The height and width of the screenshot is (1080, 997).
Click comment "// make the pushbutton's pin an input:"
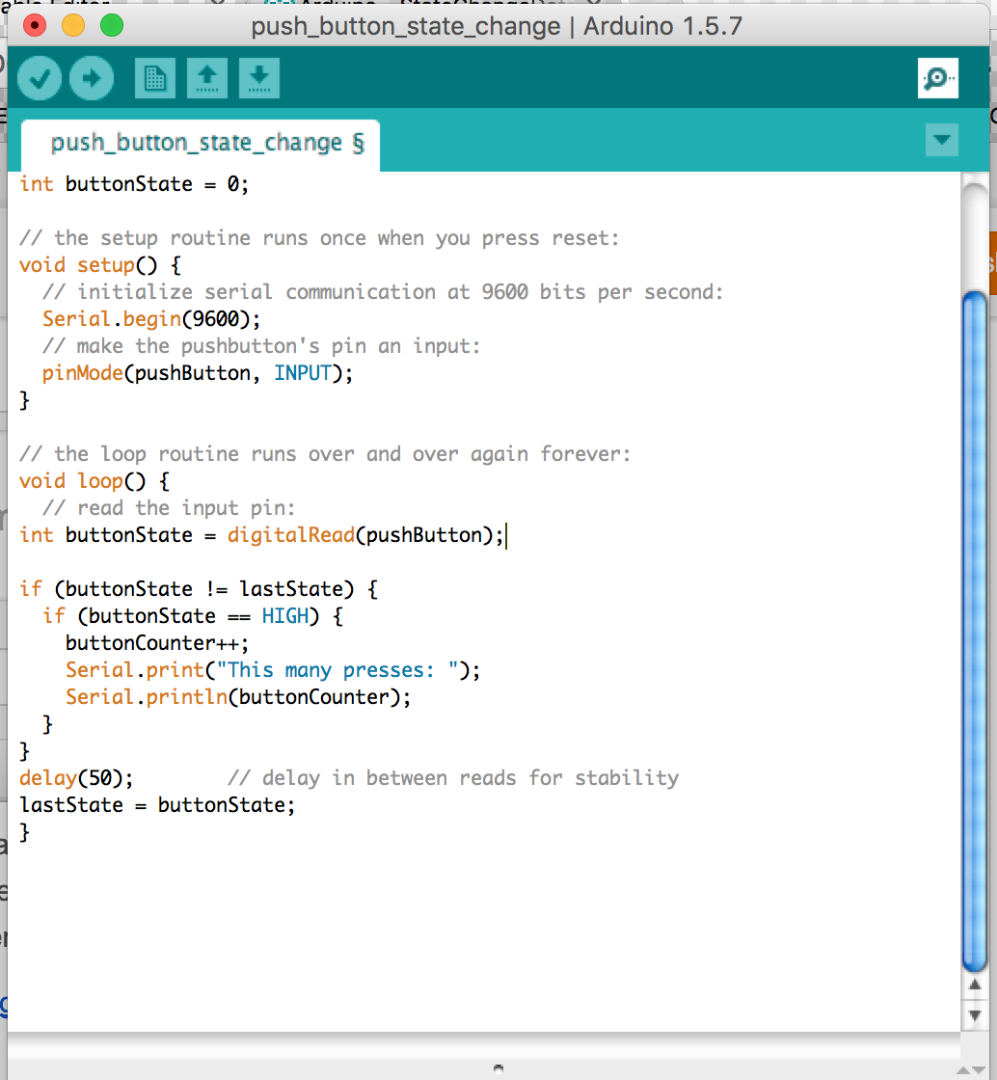[x=261, y=346]
